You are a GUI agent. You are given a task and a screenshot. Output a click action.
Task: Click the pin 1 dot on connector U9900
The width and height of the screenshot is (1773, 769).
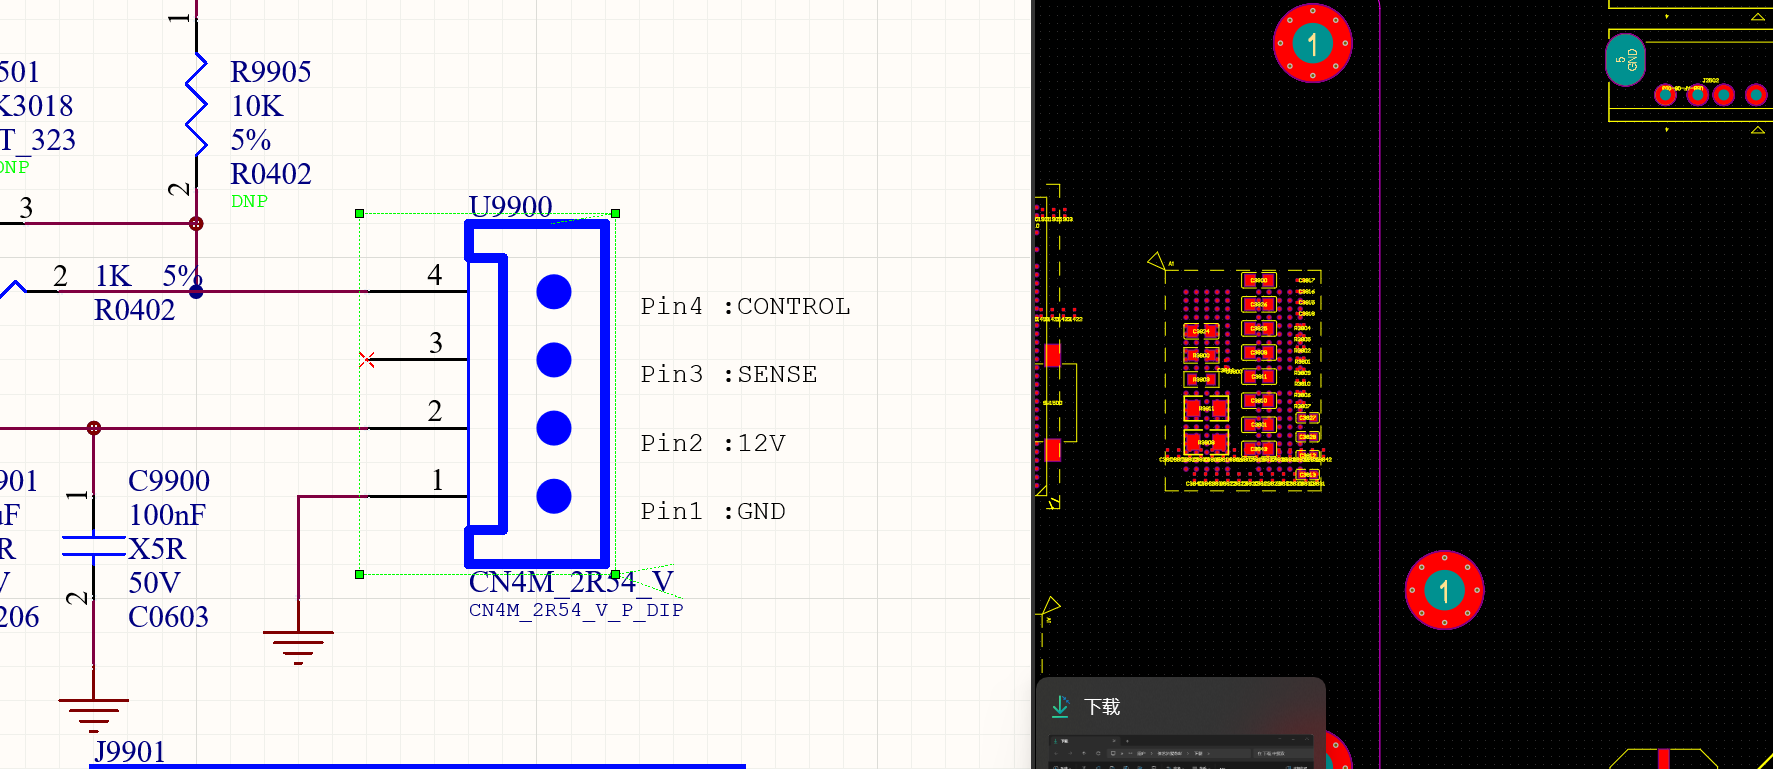(554, 496)
